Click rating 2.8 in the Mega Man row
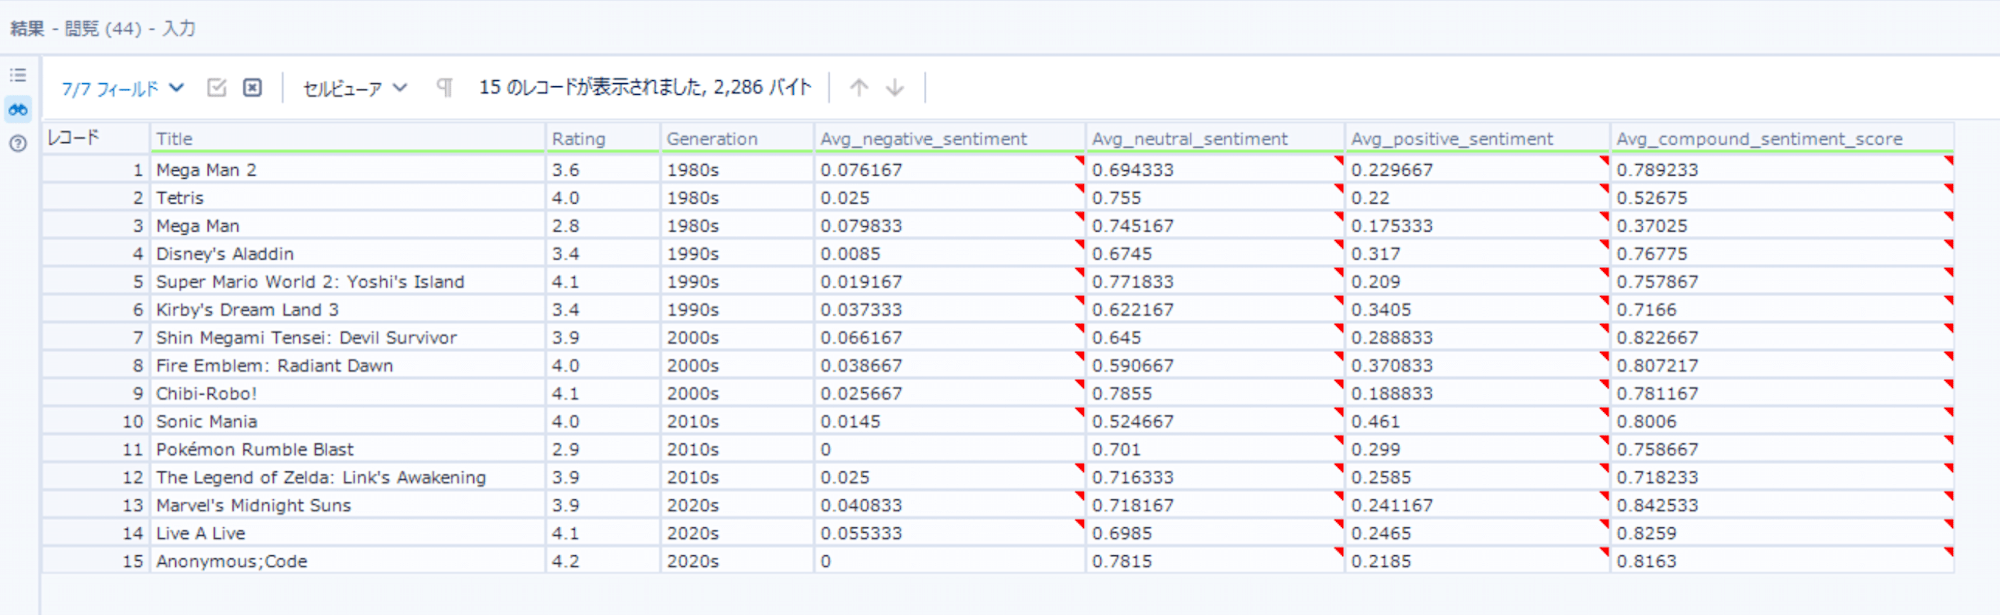2000x615 pixels. pos(603,226)
